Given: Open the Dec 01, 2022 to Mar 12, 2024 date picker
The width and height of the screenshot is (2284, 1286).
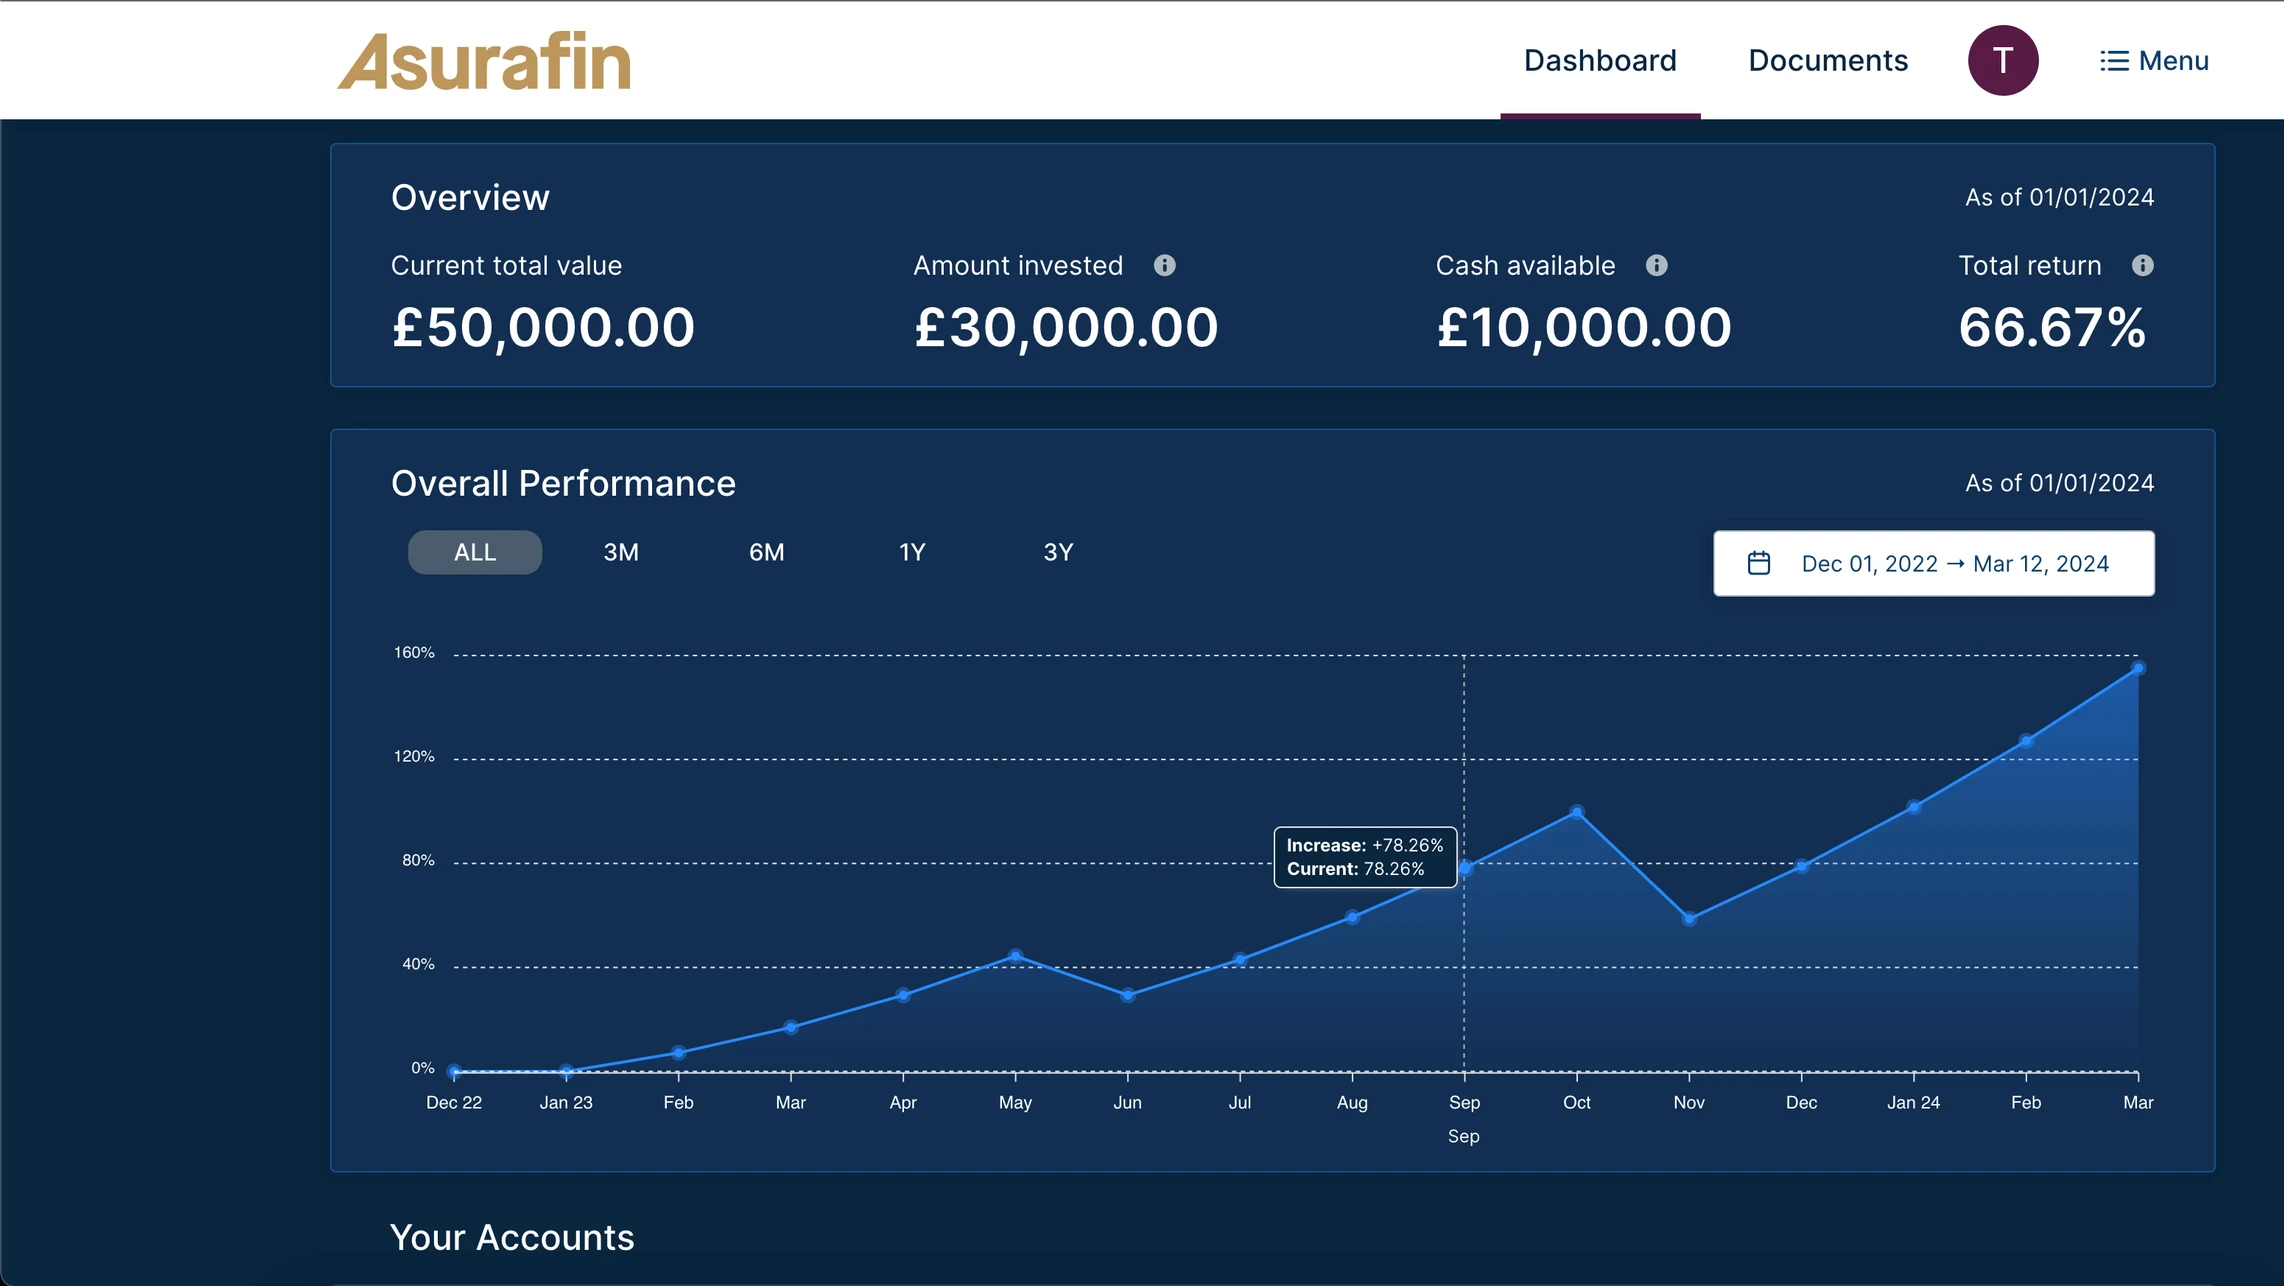Looking at the screenshot, I should point(1934,563).
